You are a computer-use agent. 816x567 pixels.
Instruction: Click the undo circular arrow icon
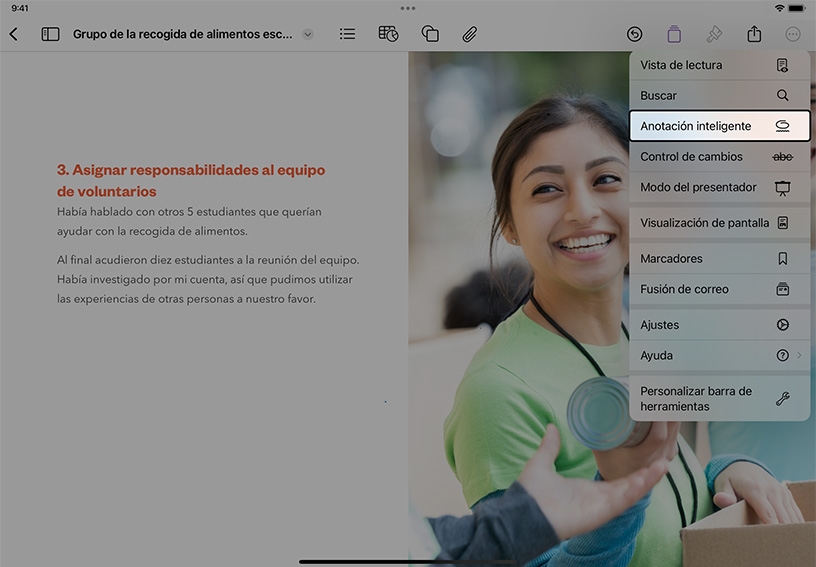(x=634, y=34)
